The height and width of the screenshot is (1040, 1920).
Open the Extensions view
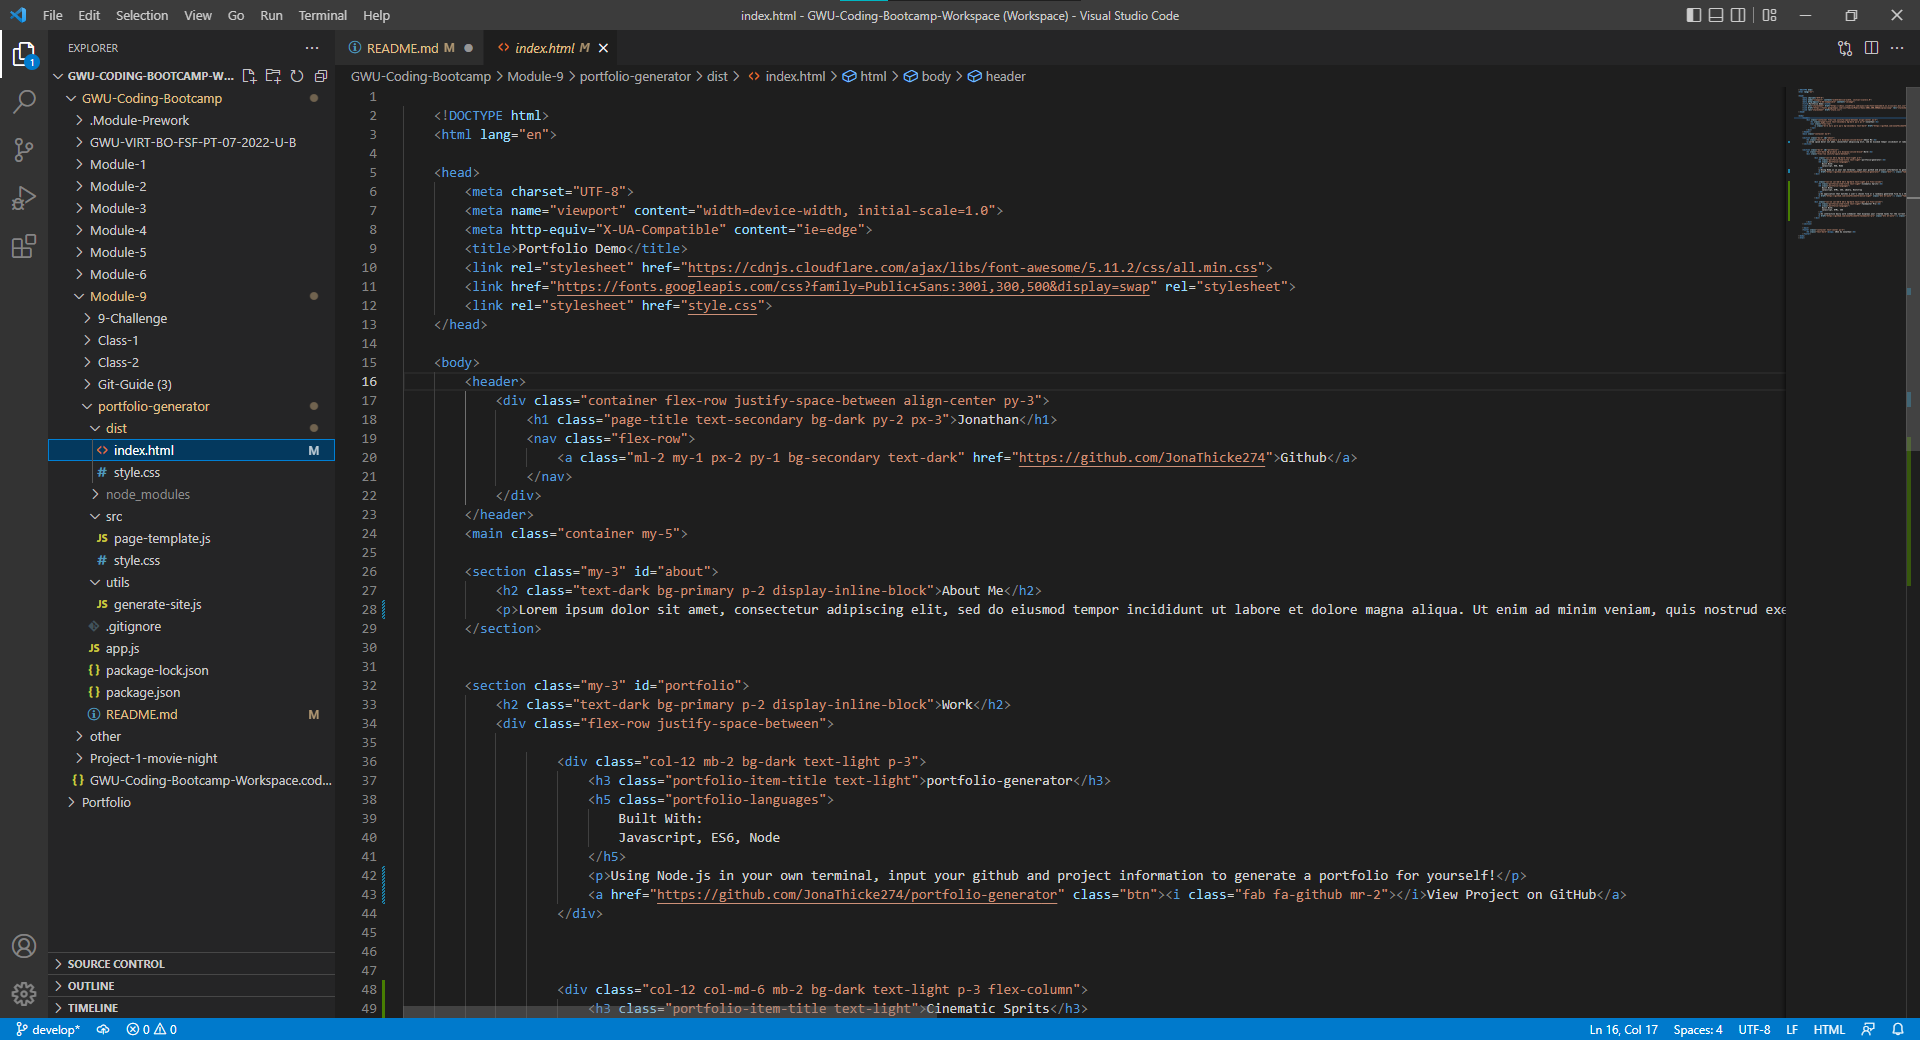(x=24, y=246)
